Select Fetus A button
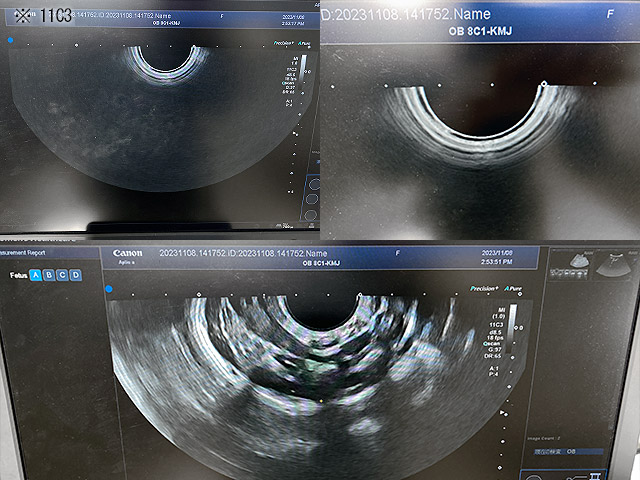 click(x=36, y=275)
